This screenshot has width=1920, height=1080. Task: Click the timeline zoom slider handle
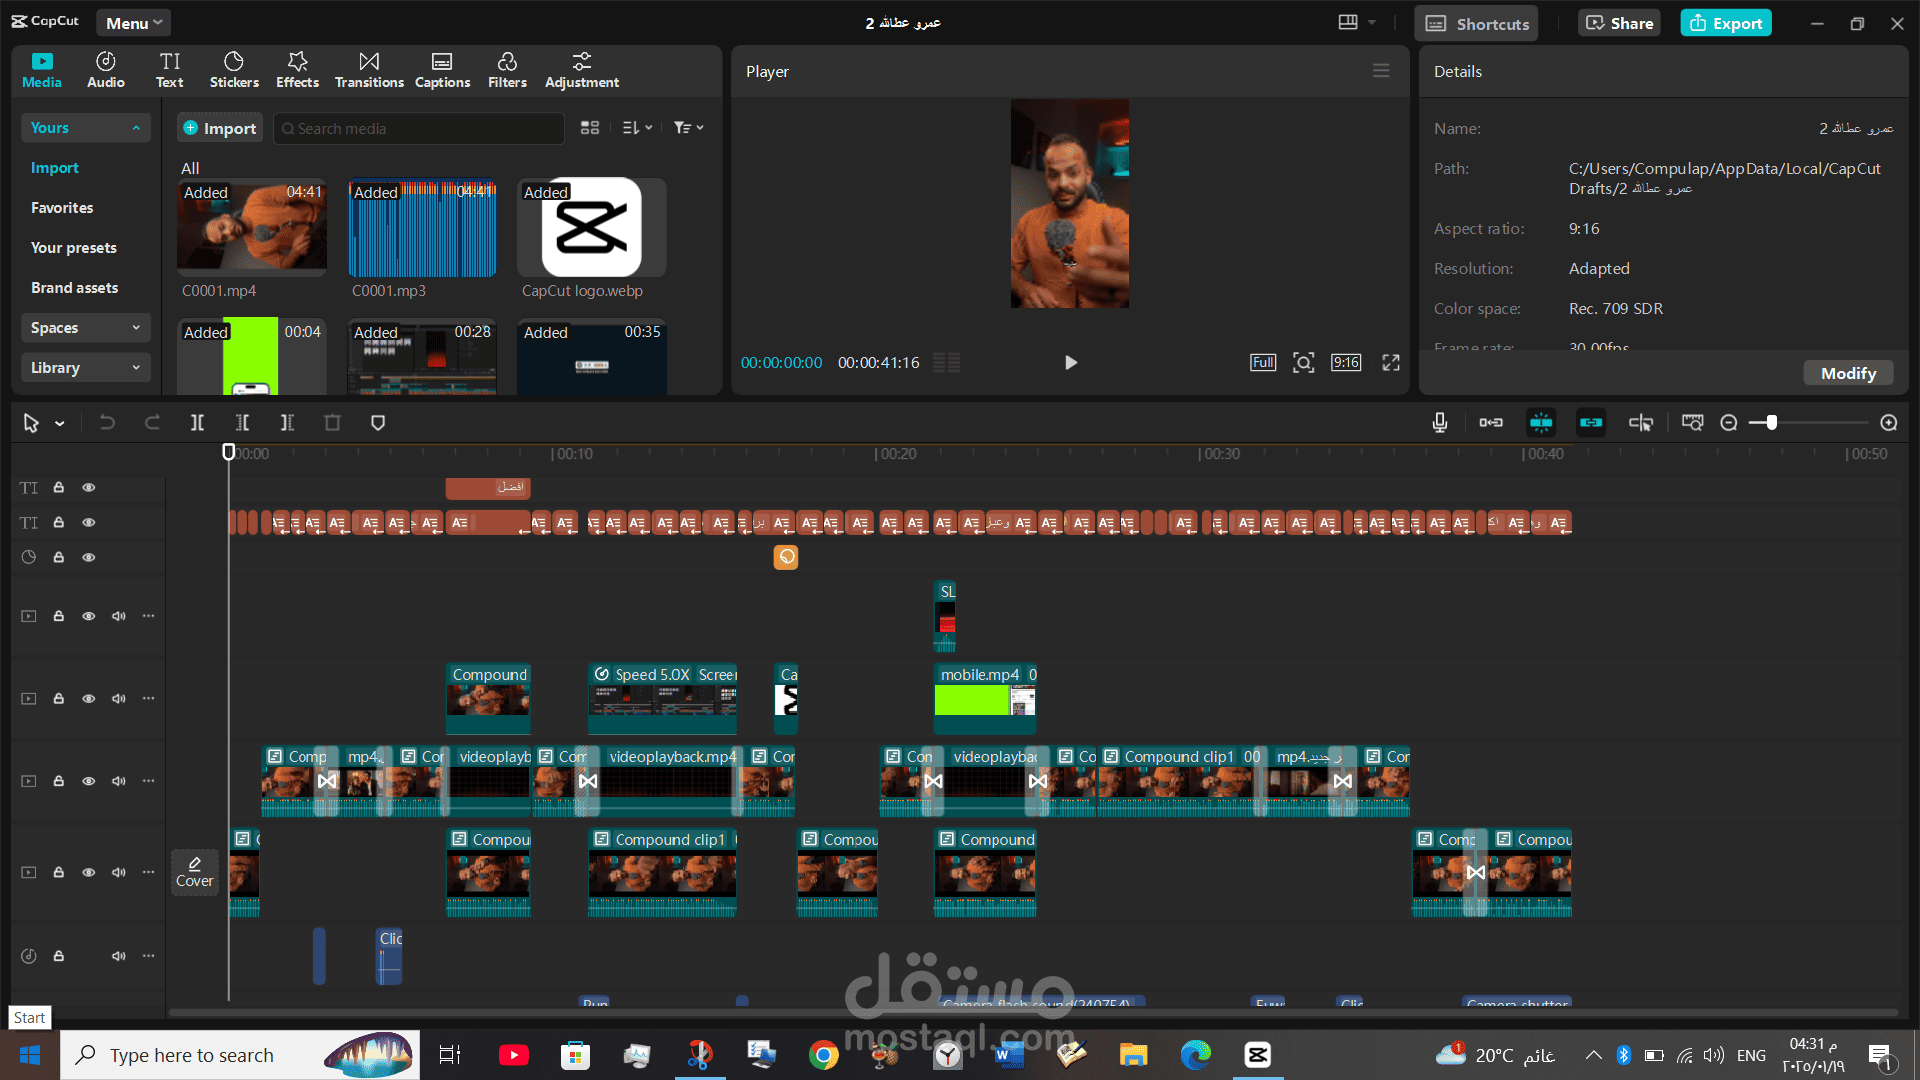pos(1771,423)
